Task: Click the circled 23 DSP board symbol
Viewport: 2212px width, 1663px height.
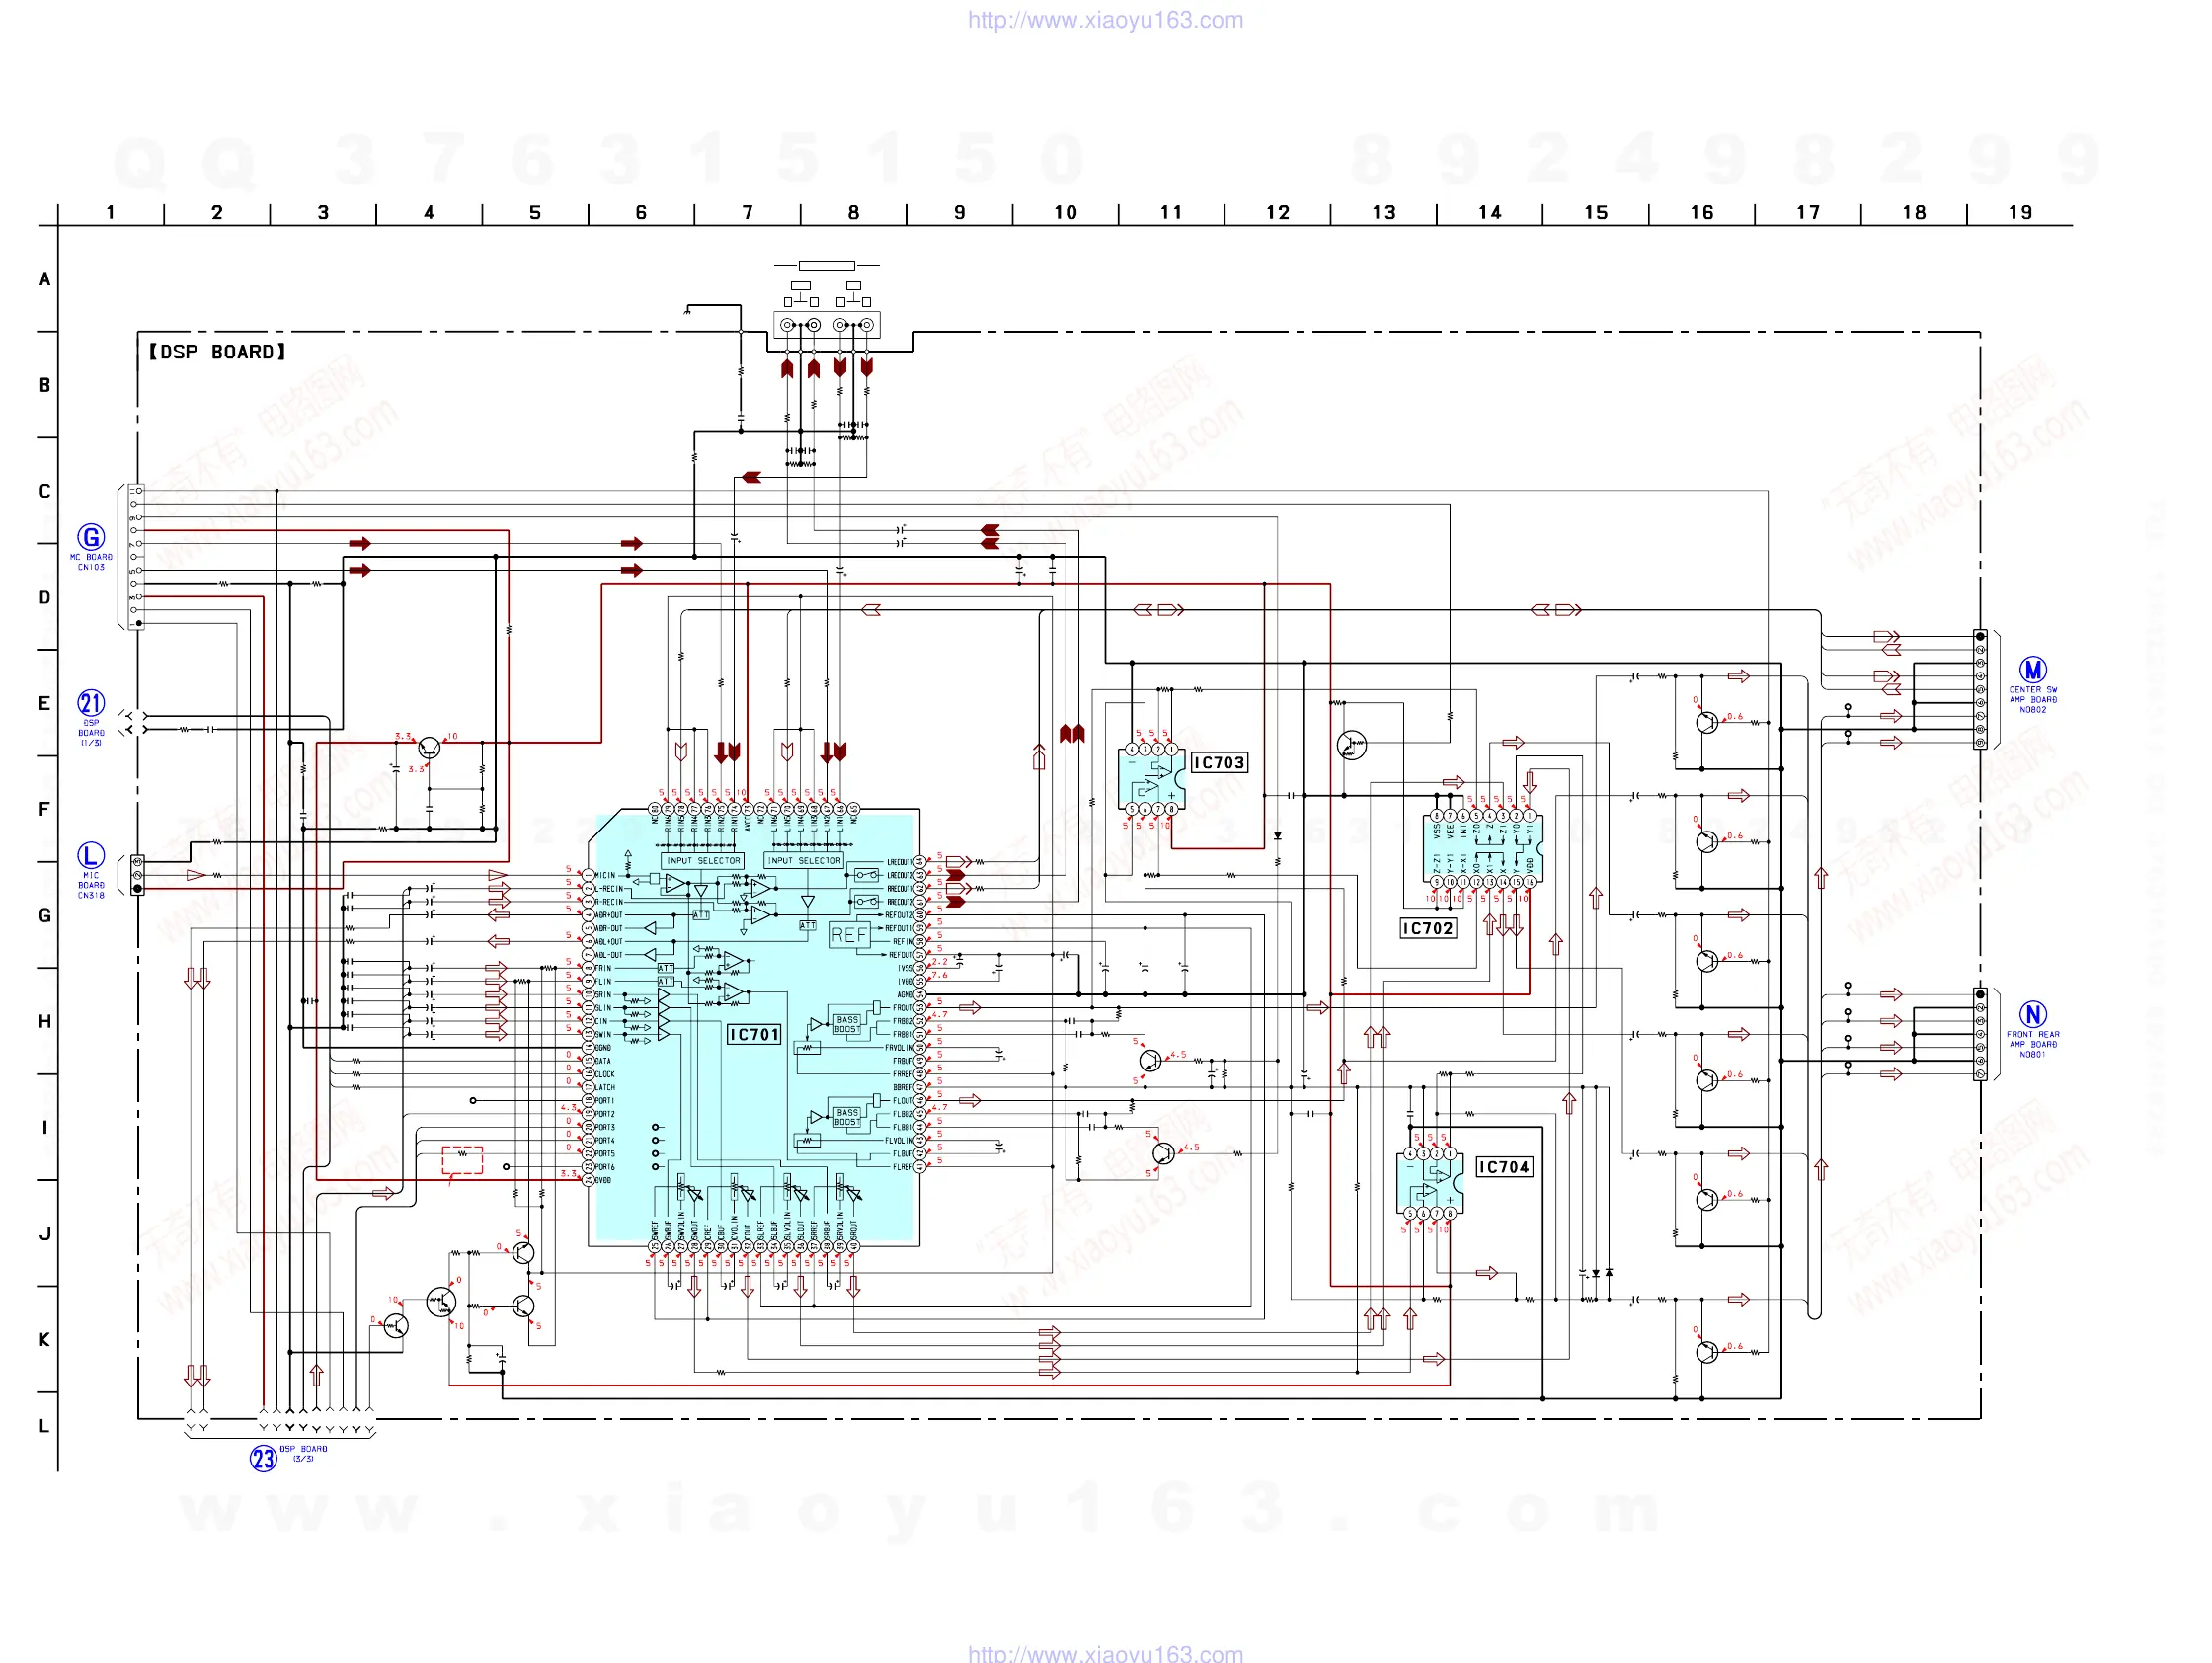Action: click(x=263, y=1459)
